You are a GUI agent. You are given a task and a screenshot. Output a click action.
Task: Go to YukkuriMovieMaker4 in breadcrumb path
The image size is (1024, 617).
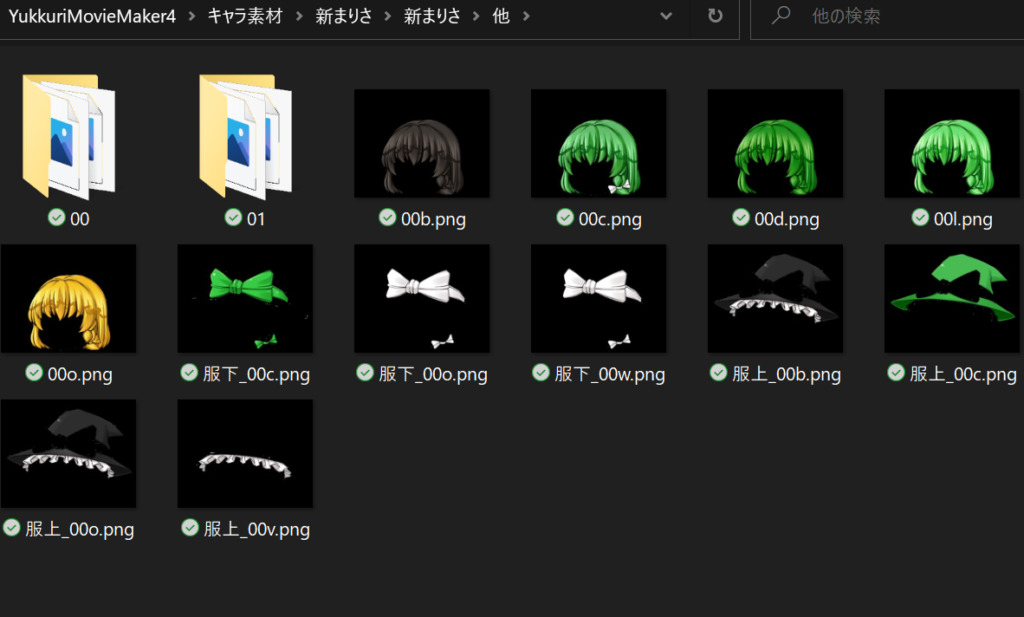pyautogui.click(x=92, y=16)
